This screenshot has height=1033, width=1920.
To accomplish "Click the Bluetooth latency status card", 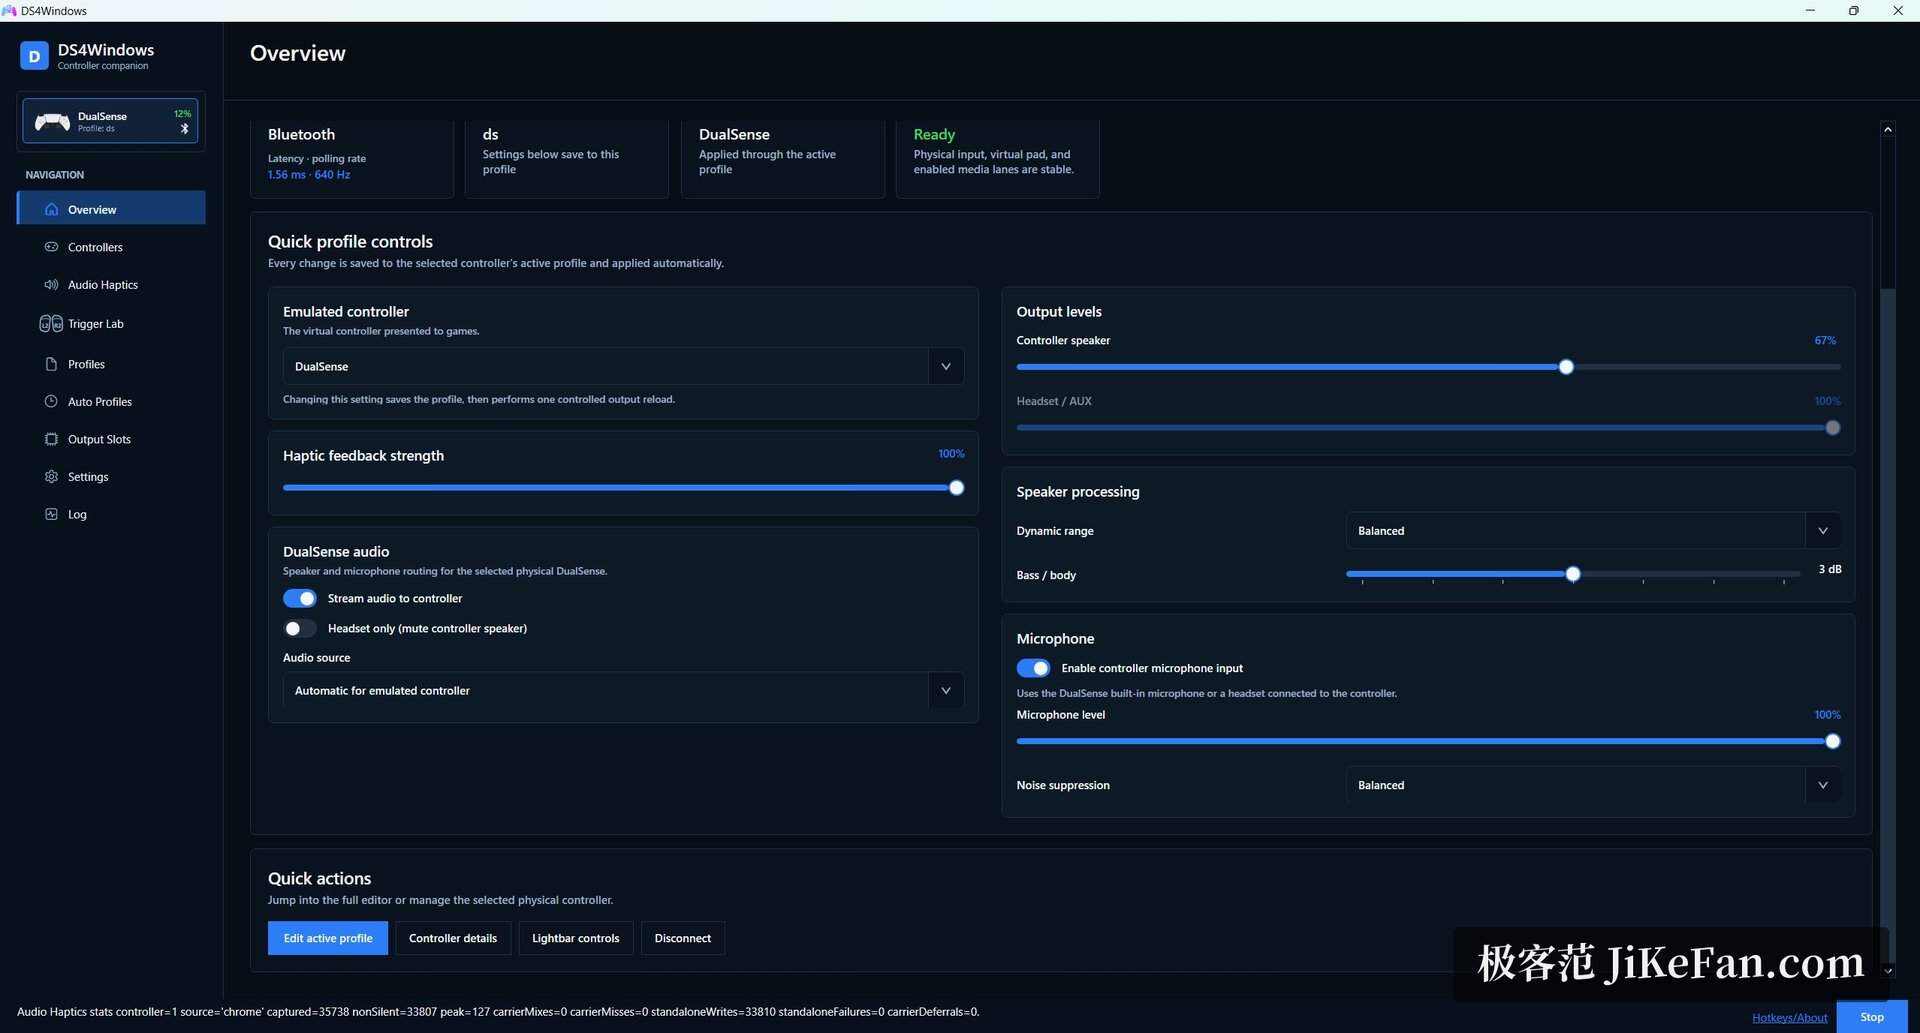I will [x=352, y=158].
